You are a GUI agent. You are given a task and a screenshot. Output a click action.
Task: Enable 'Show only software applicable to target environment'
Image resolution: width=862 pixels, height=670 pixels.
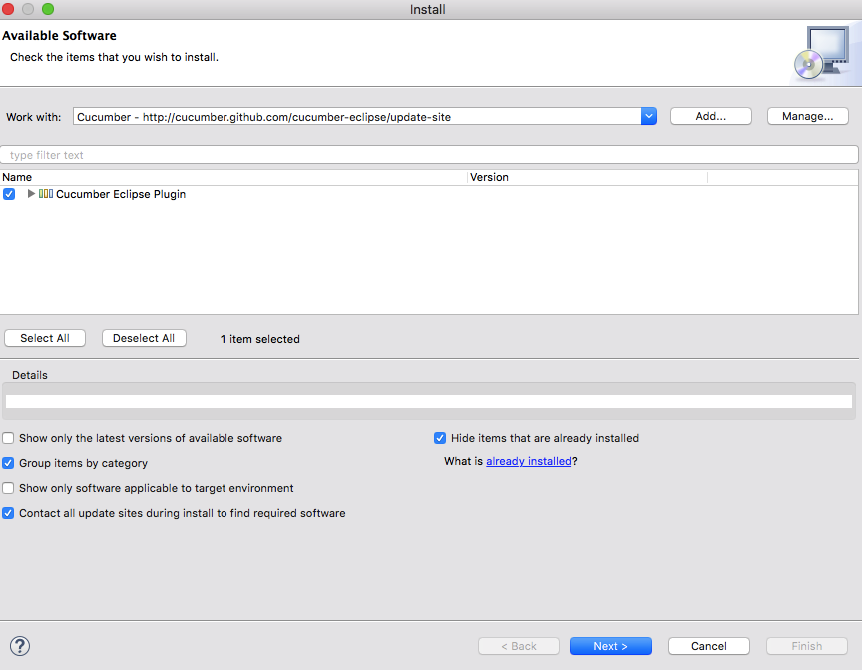(8, 488)
